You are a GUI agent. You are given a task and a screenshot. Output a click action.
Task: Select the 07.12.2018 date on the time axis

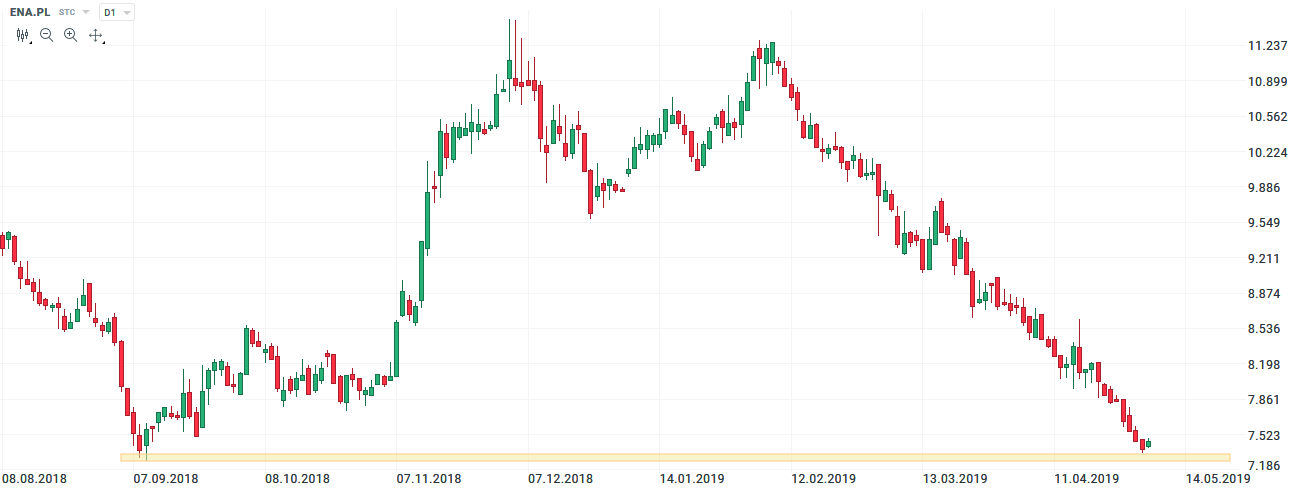coord(561,479)
